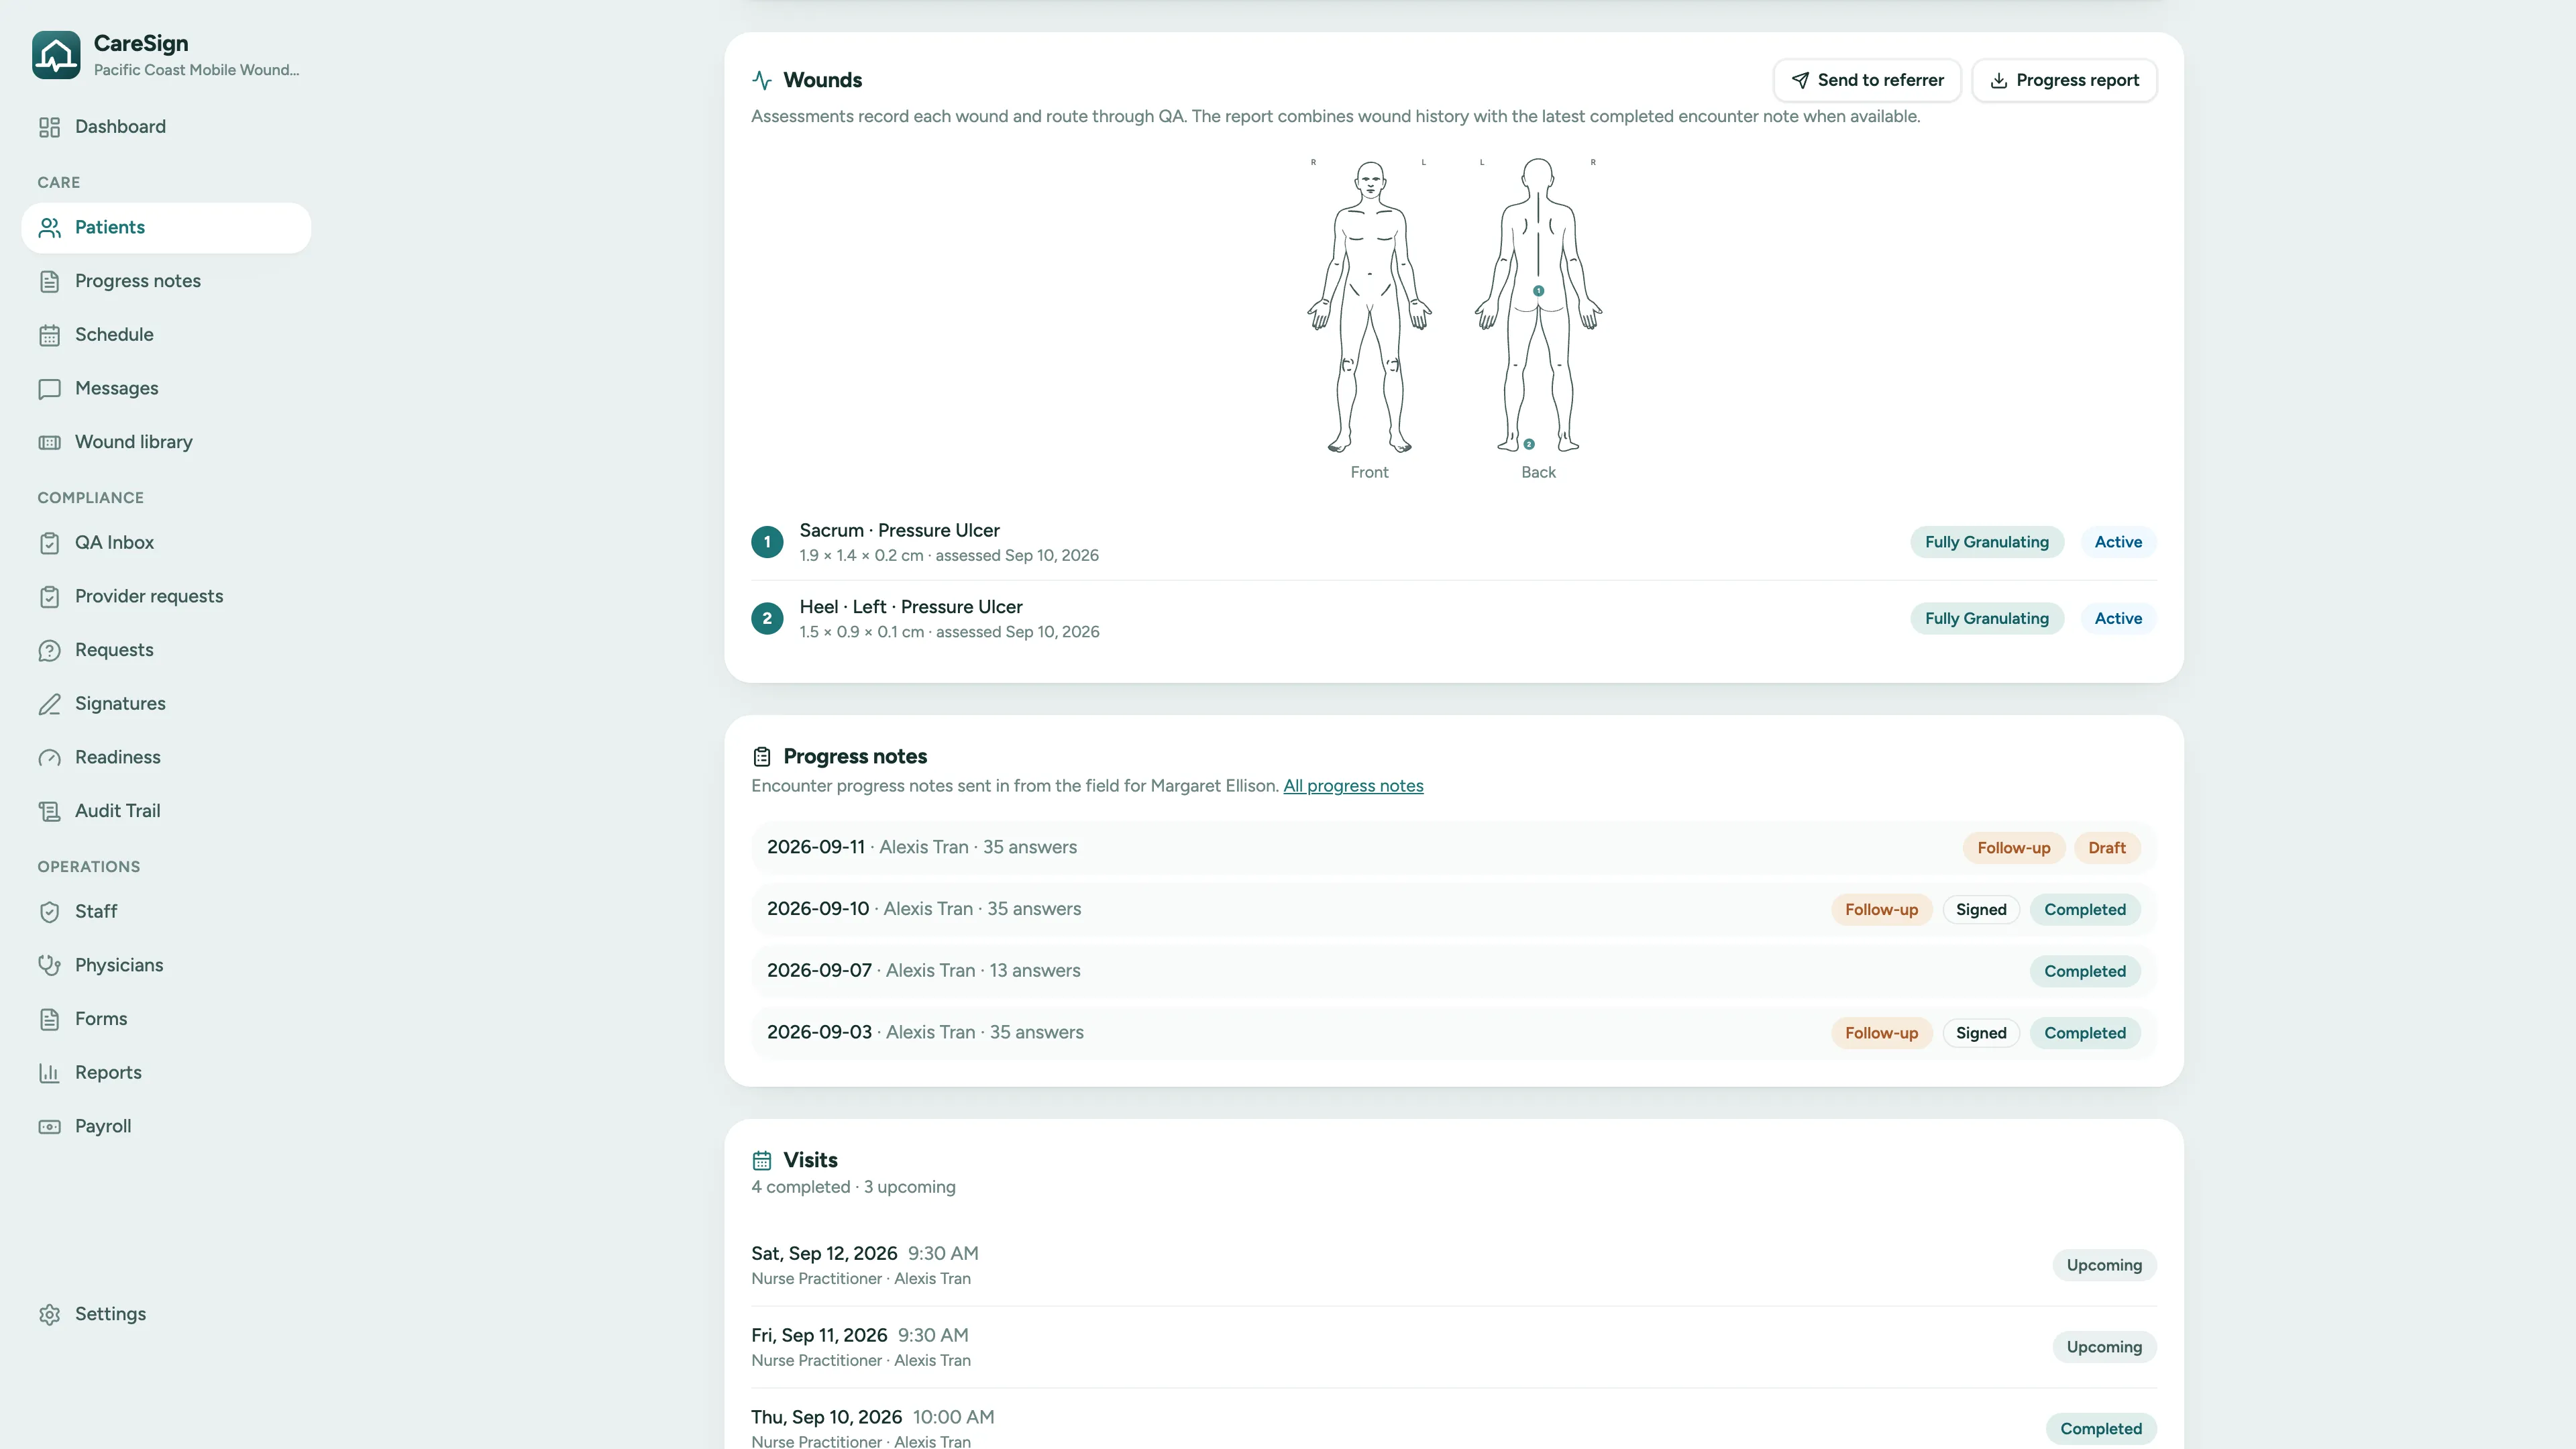Click the front body diagram
Image resolution: width=2576 pixels, height=1449 pixels.
click(1369, 307)
